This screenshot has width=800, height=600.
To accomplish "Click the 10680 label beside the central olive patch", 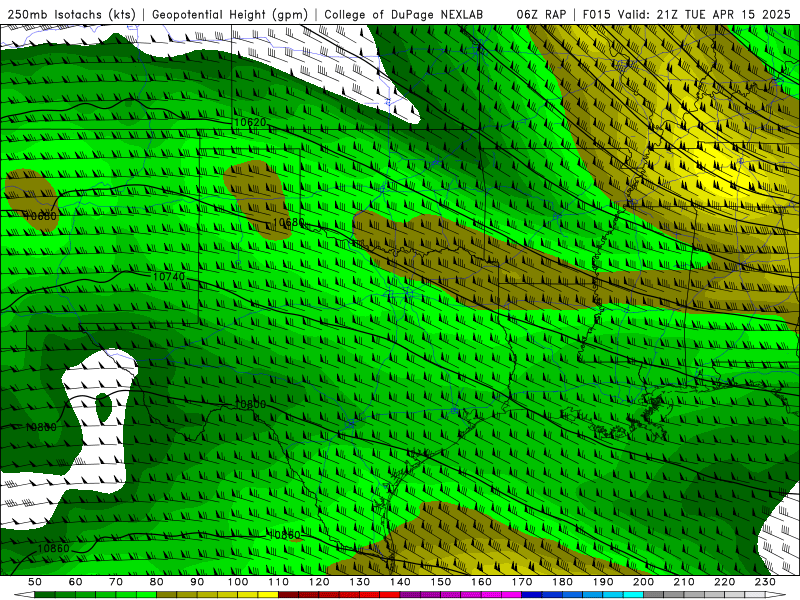I will coord(289,222).
